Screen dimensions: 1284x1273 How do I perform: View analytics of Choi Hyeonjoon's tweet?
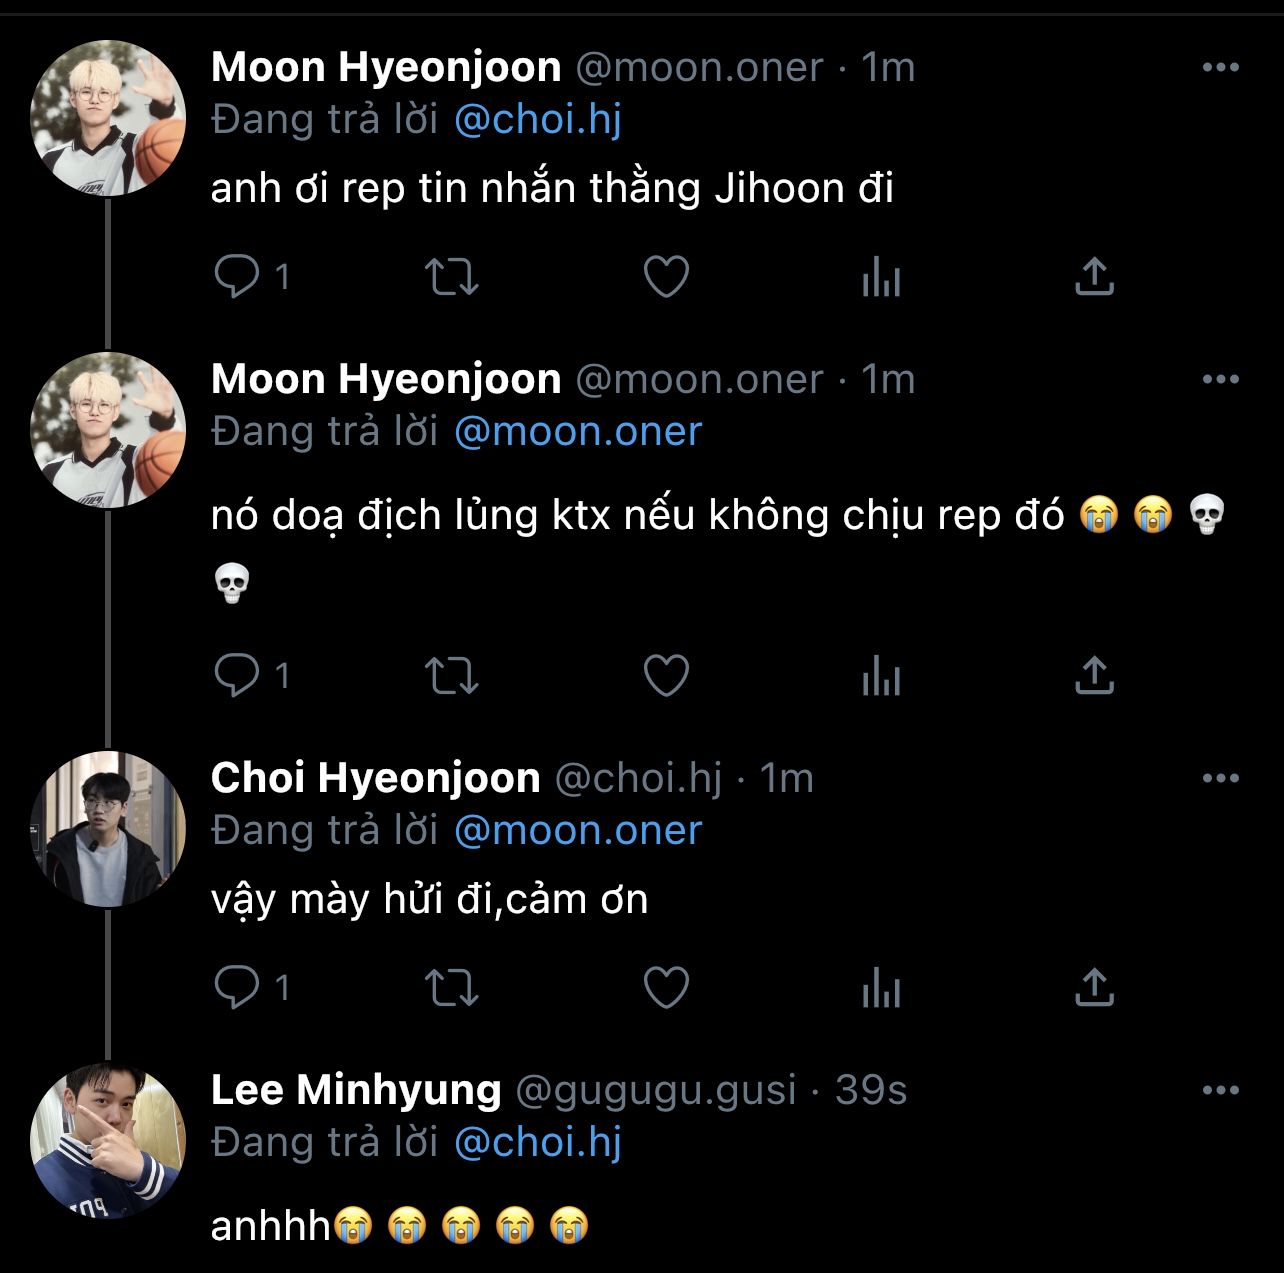point(881,988)
